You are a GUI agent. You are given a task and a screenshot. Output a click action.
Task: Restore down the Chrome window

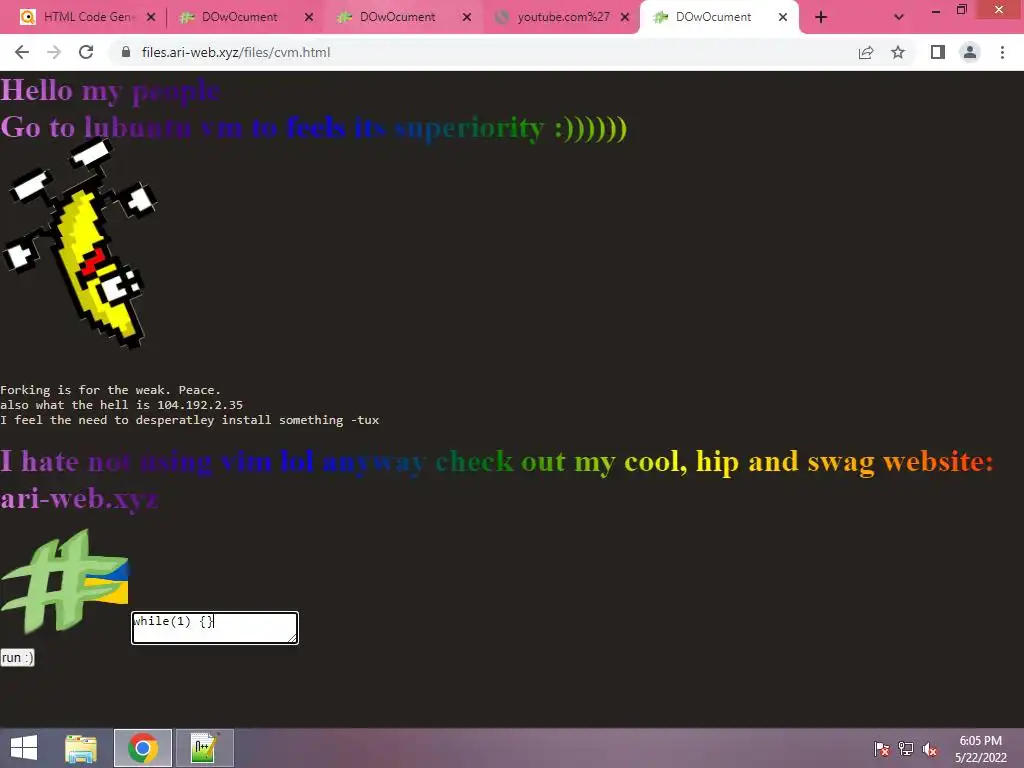(x=962, y=9)
